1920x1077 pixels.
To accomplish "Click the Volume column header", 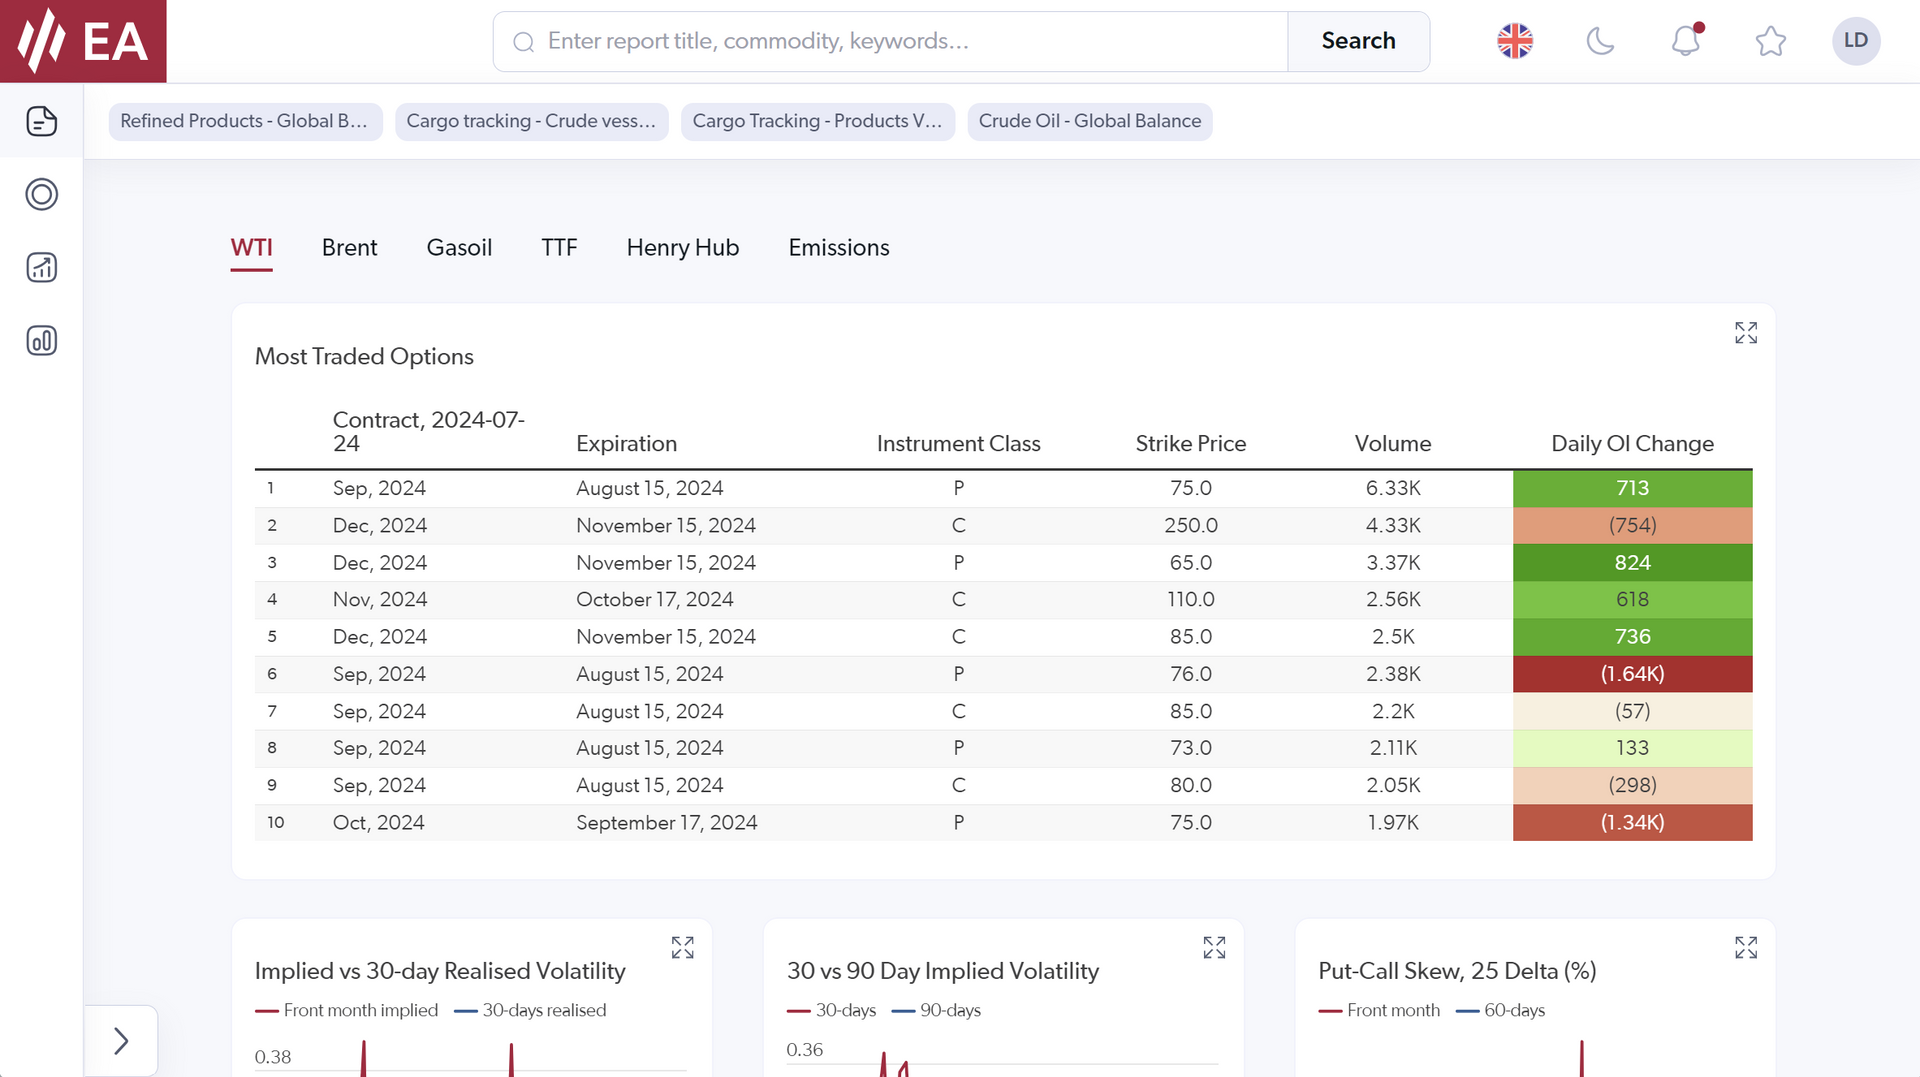I will (x=1392, y=444).
